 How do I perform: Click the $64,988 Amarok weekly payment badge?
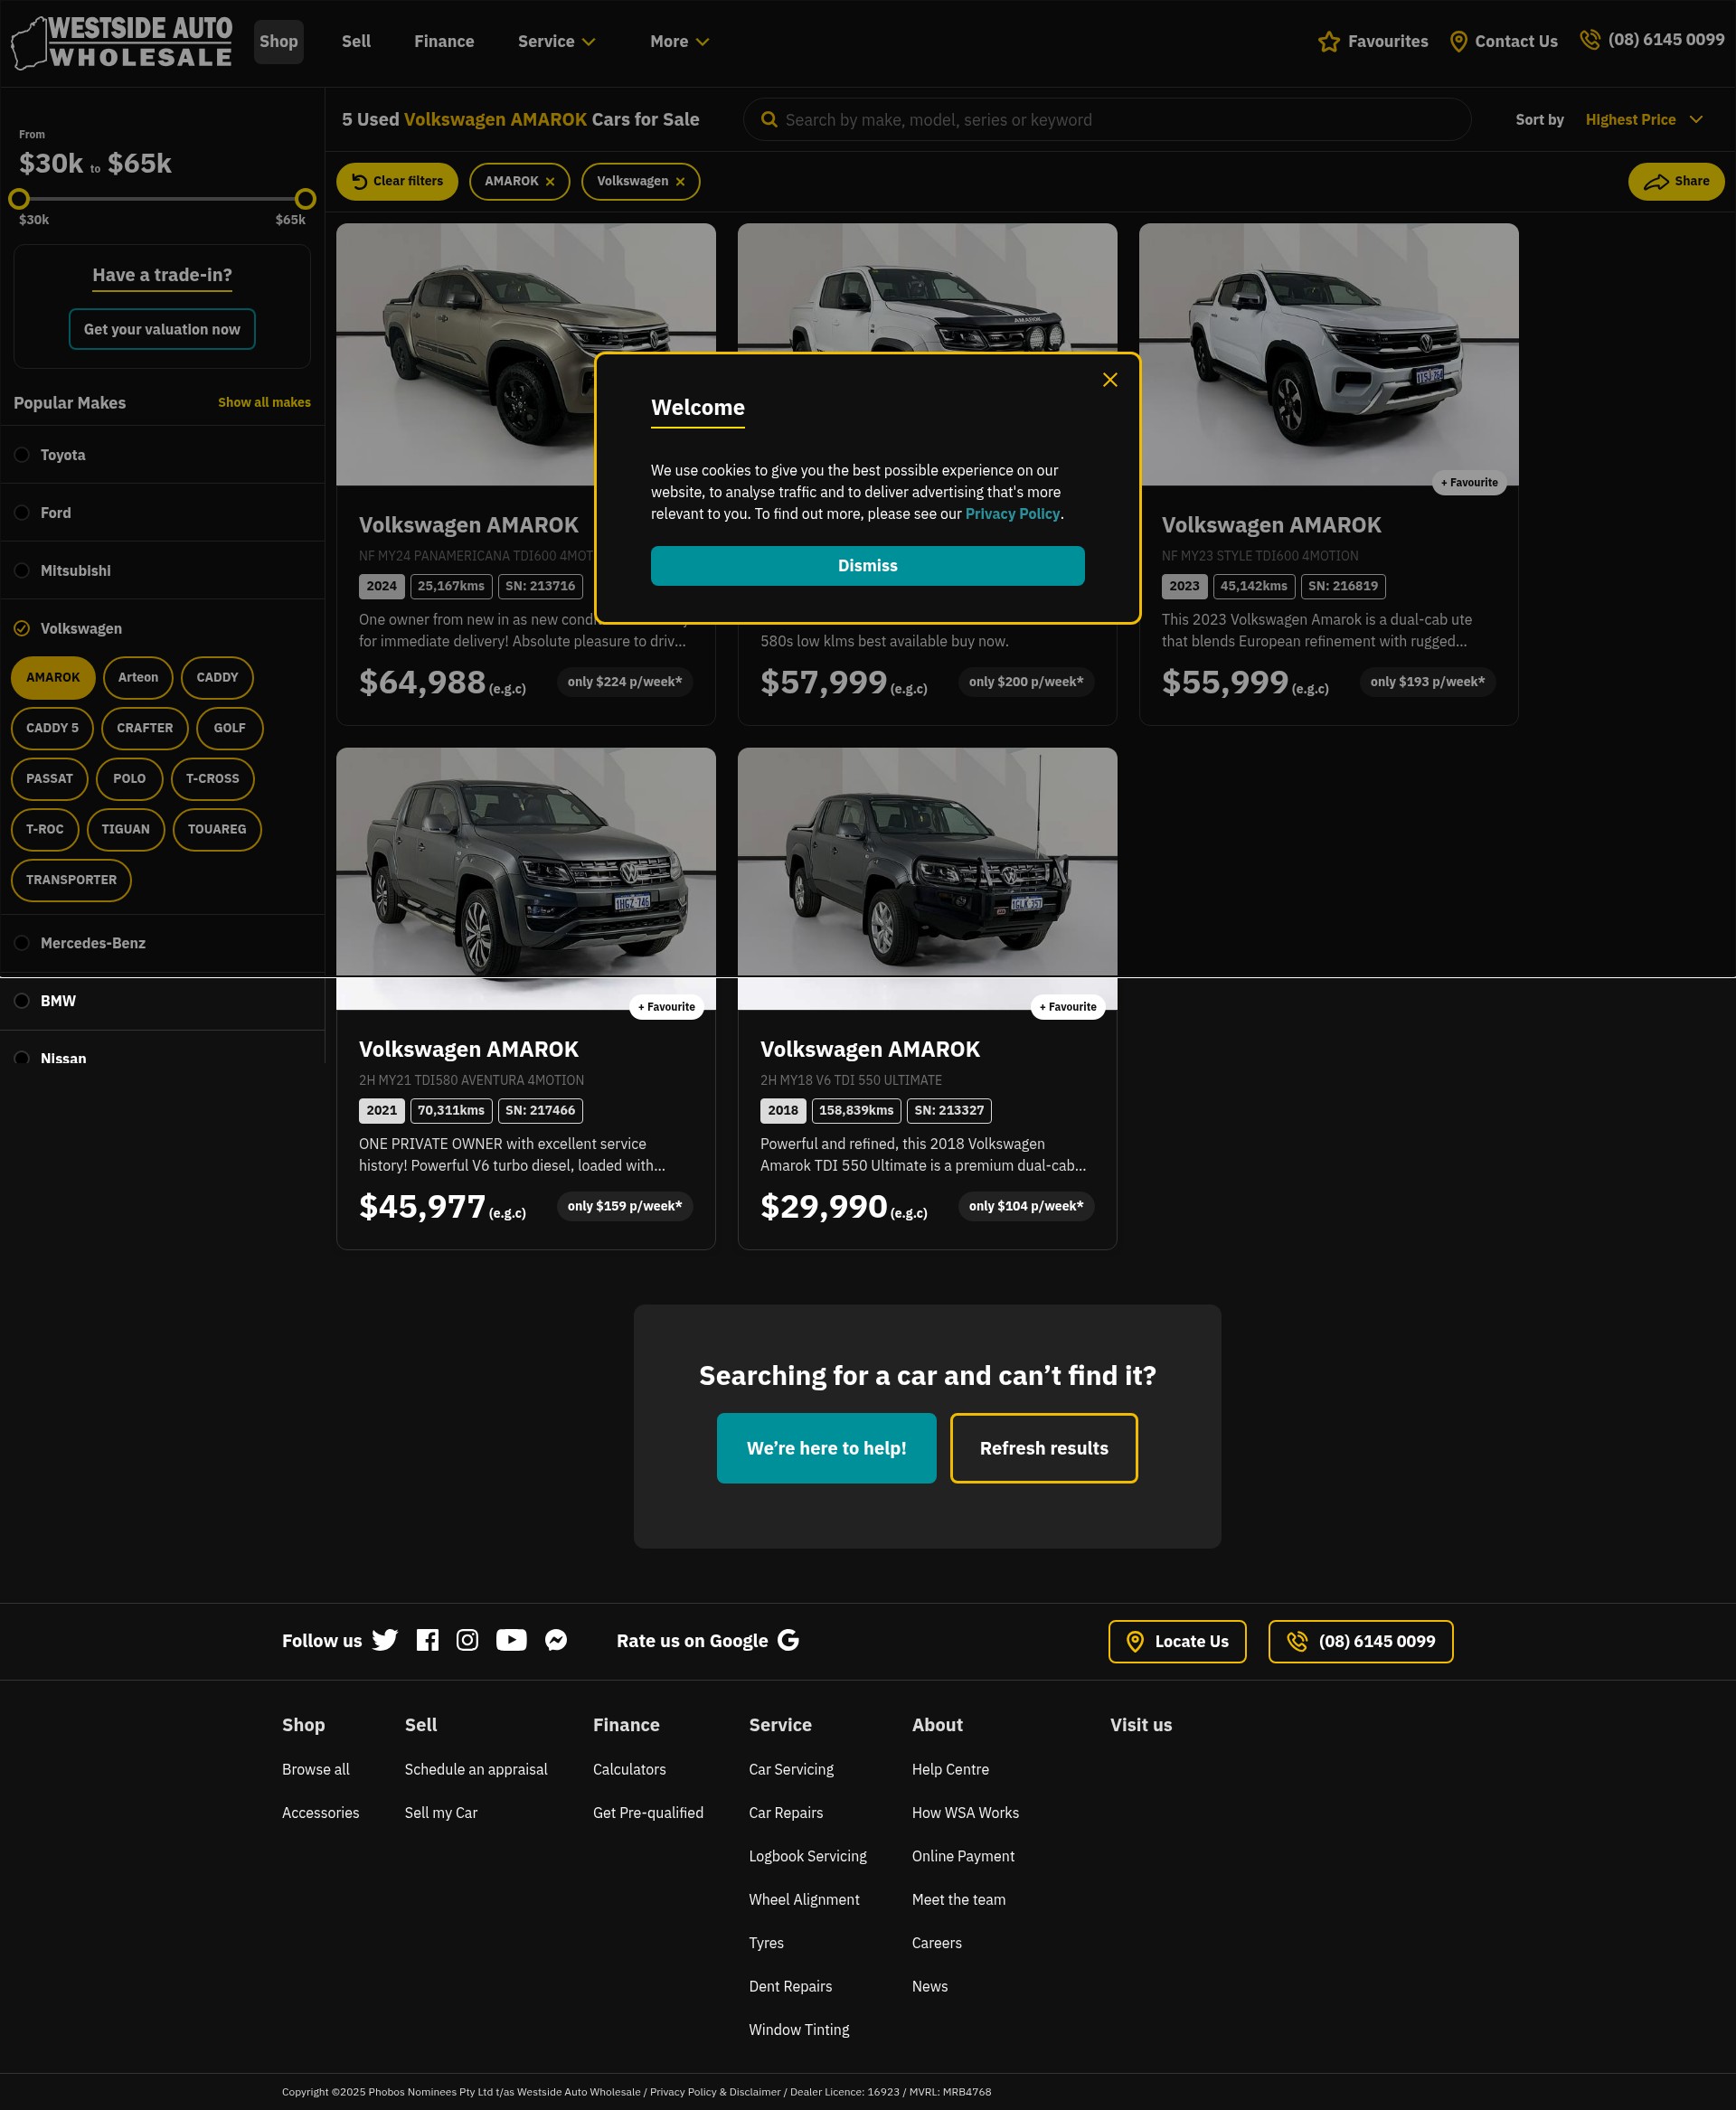pos(625,682)
